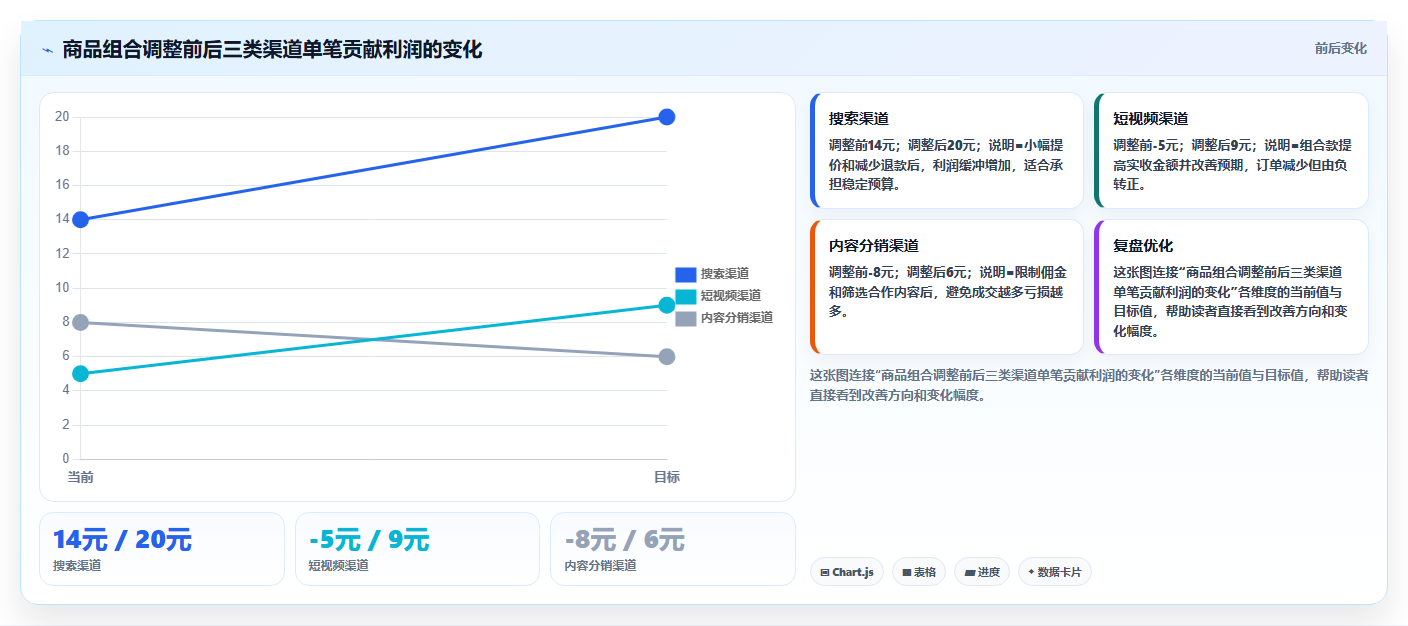Click the 内容分销渠道 data point at 目标 (6)

[667, 357]
